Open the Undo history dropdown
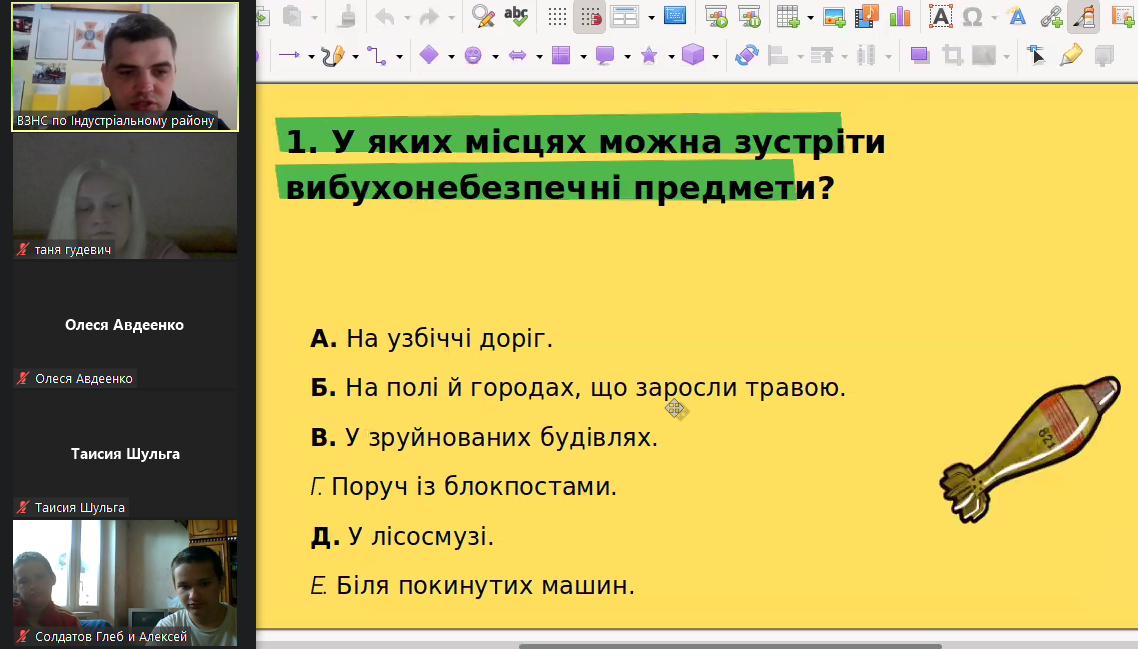This screenshot has height=649, width=1138. point(406,17)
